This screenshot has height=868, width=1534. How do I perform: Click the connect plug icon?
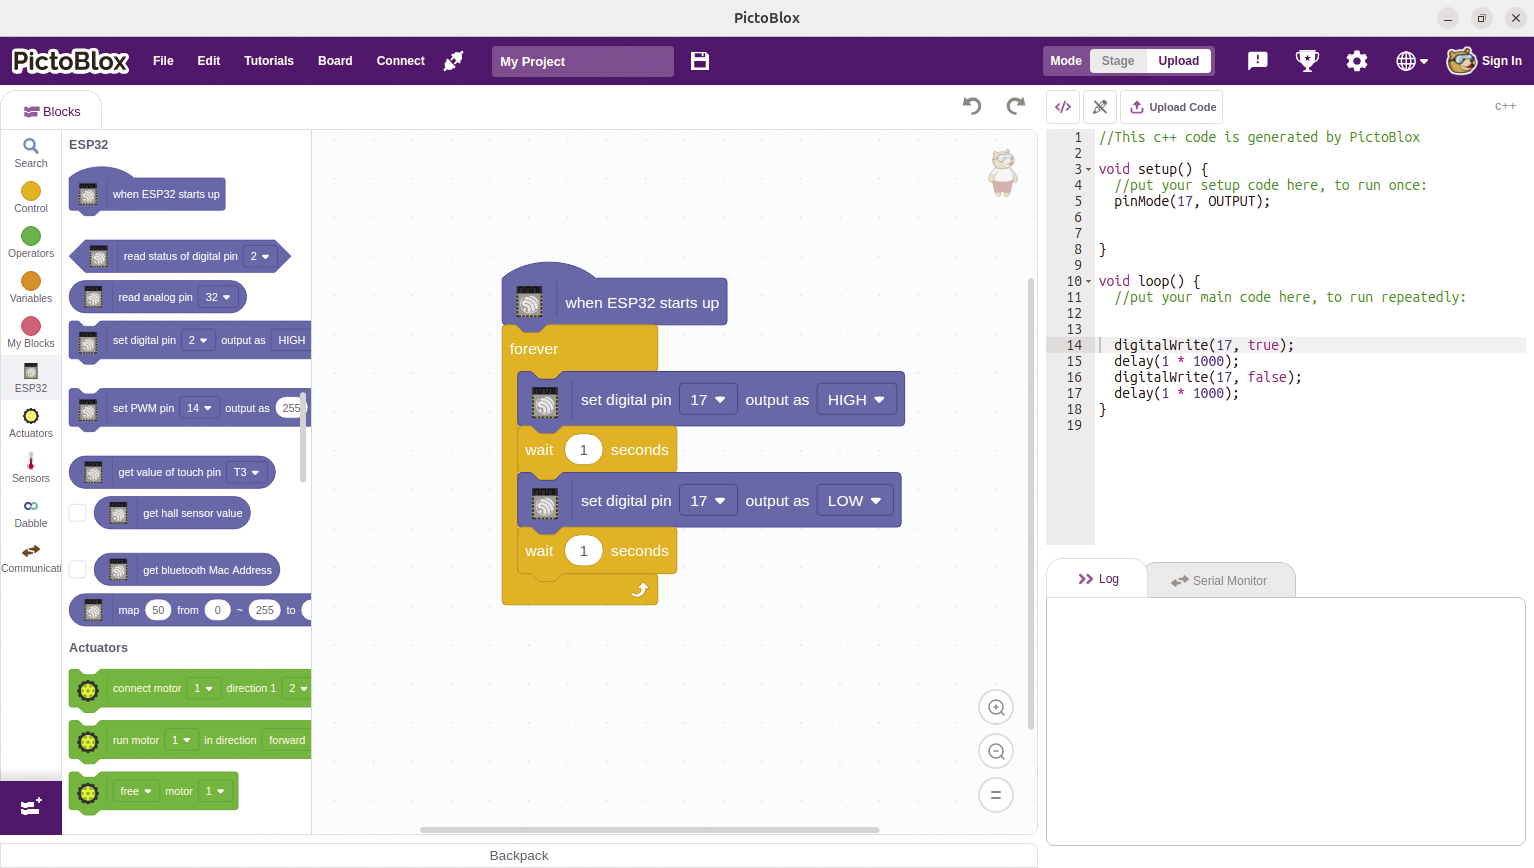click(x=453, y=61)
